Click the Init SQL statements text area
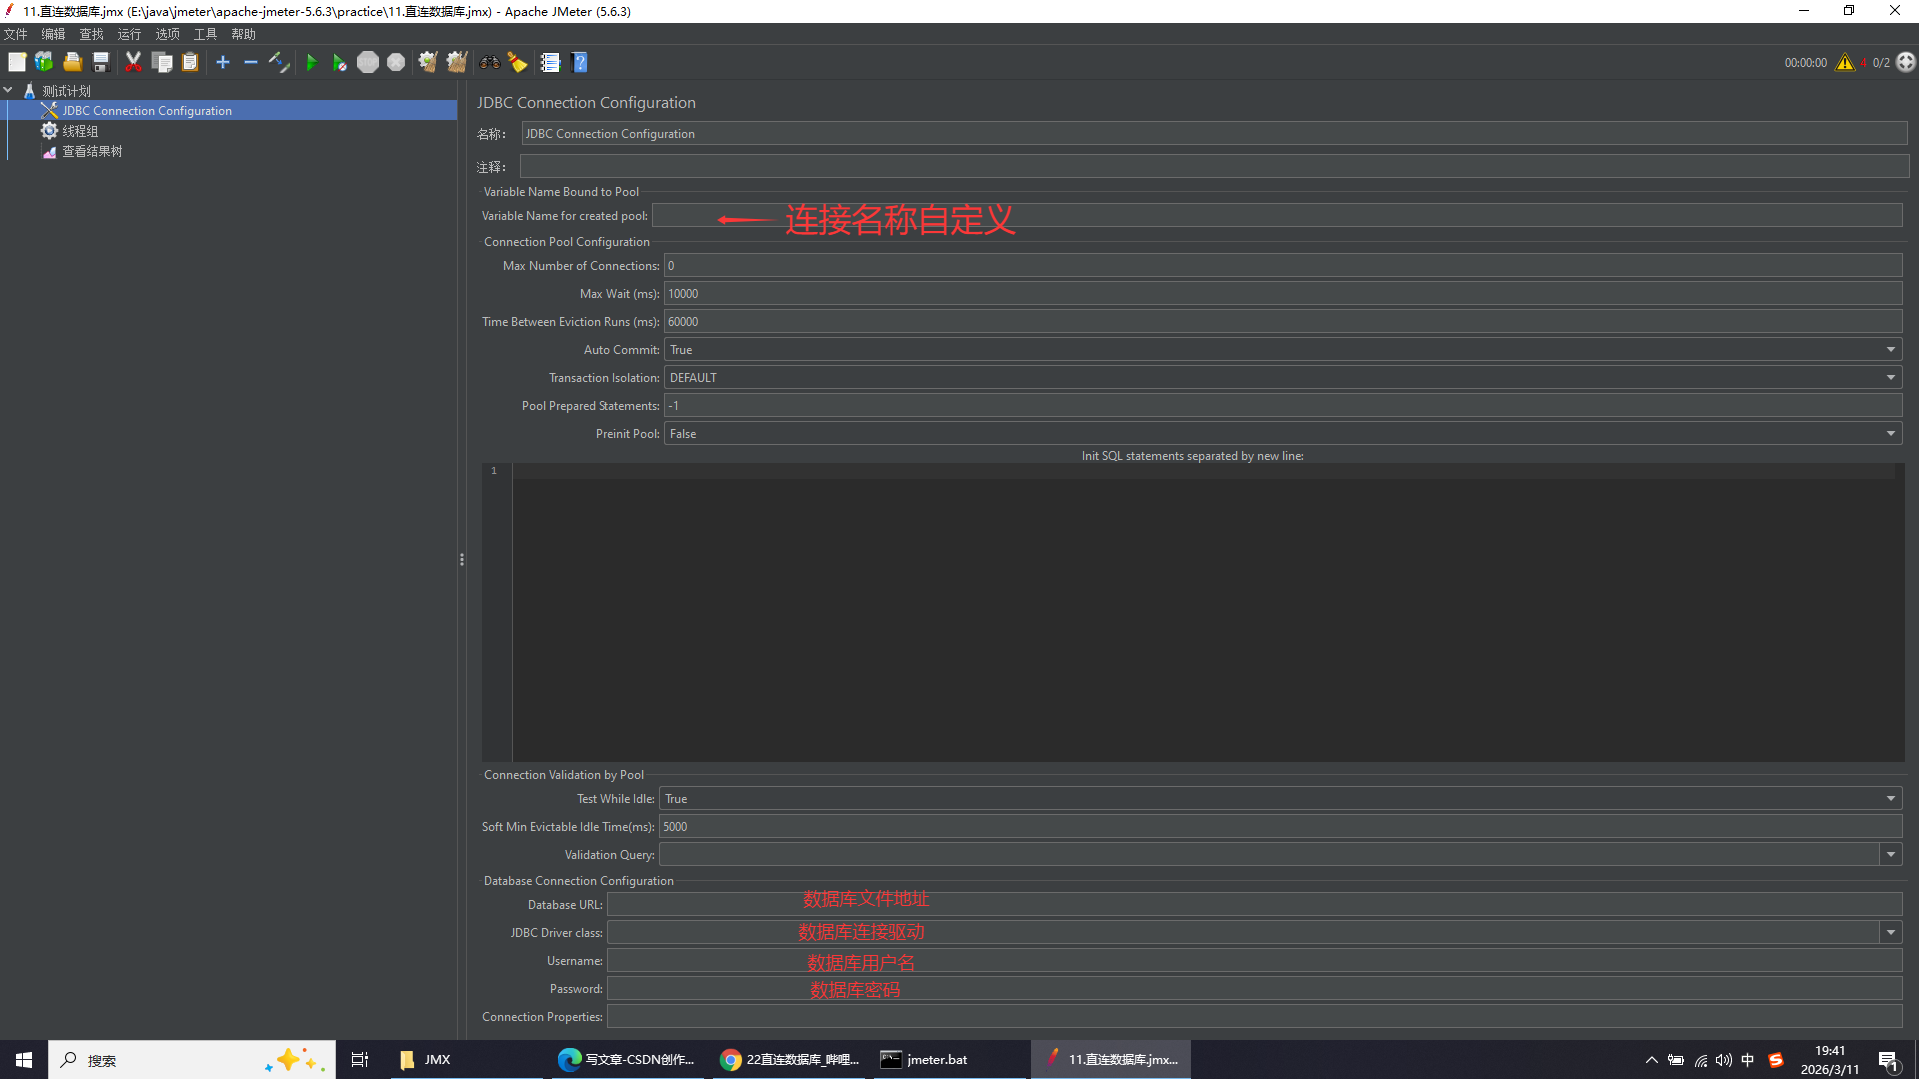The height and width of the screenshot is (1079, 1919). 1208,612
